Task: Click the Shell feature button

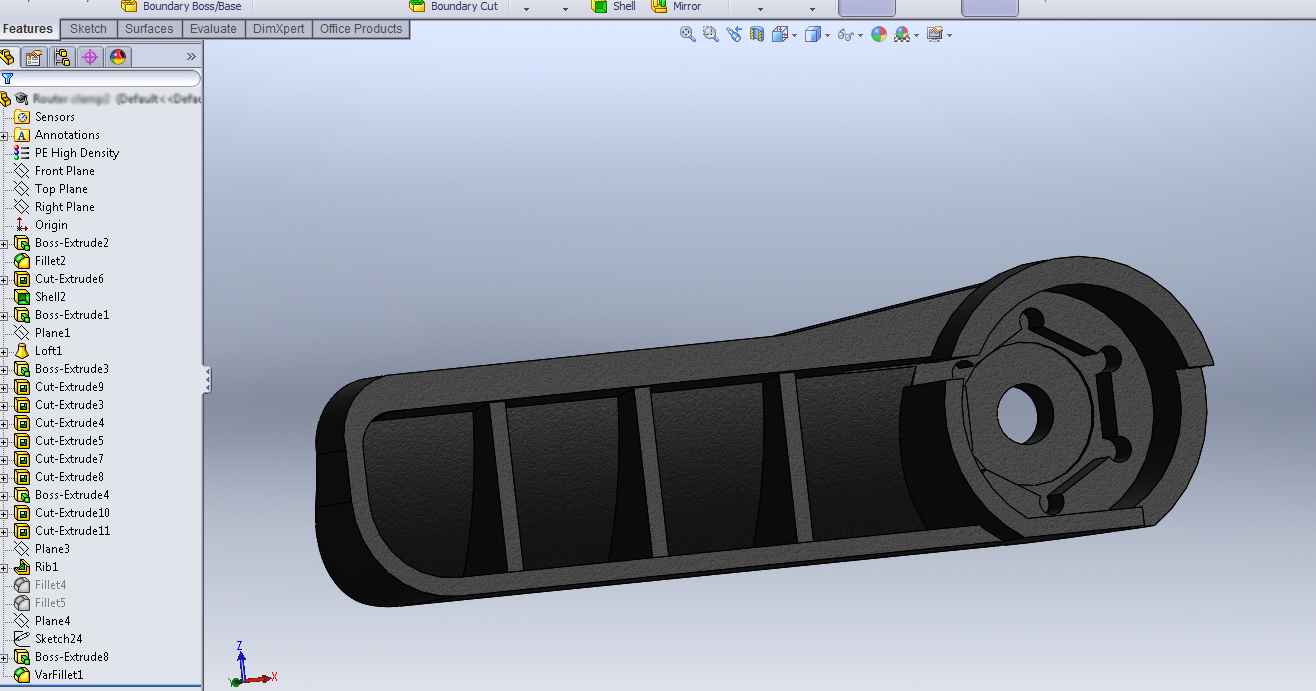Action: click(613, 6)
